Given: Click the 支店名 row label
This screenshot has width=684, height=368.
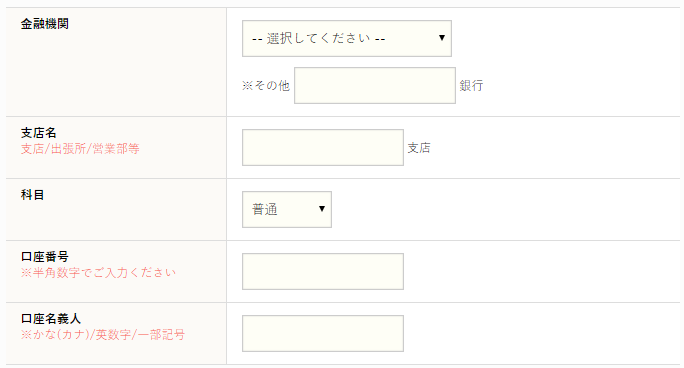Looking at the screenshot, I should (38, 133).
